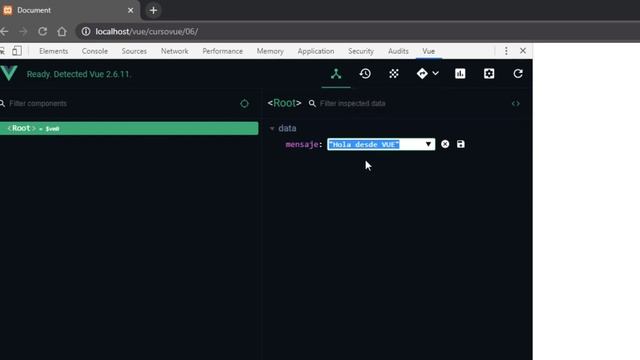Viewport: 640px width, 360px height.
Task: Go forward in the browser
Action: 23,31
